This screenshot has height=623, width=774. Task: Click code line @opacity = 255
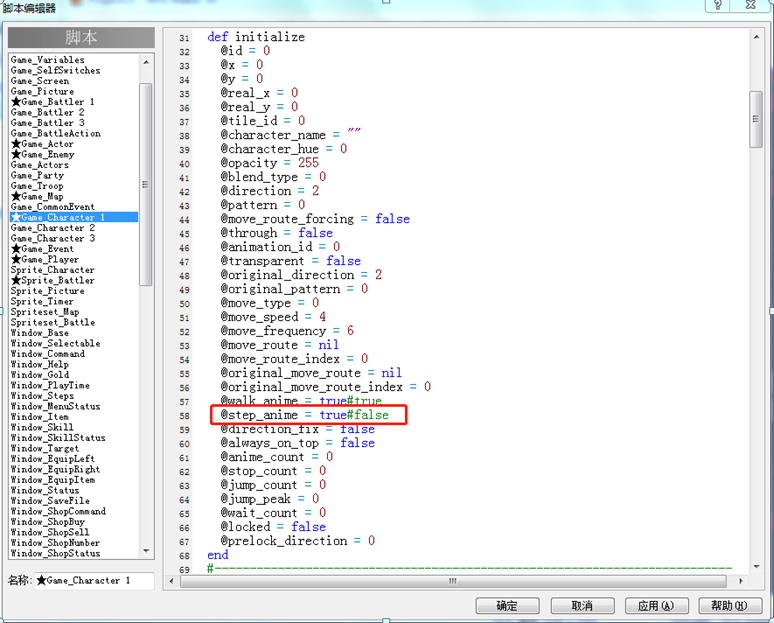pyautogui.click(x=270, y=163)
